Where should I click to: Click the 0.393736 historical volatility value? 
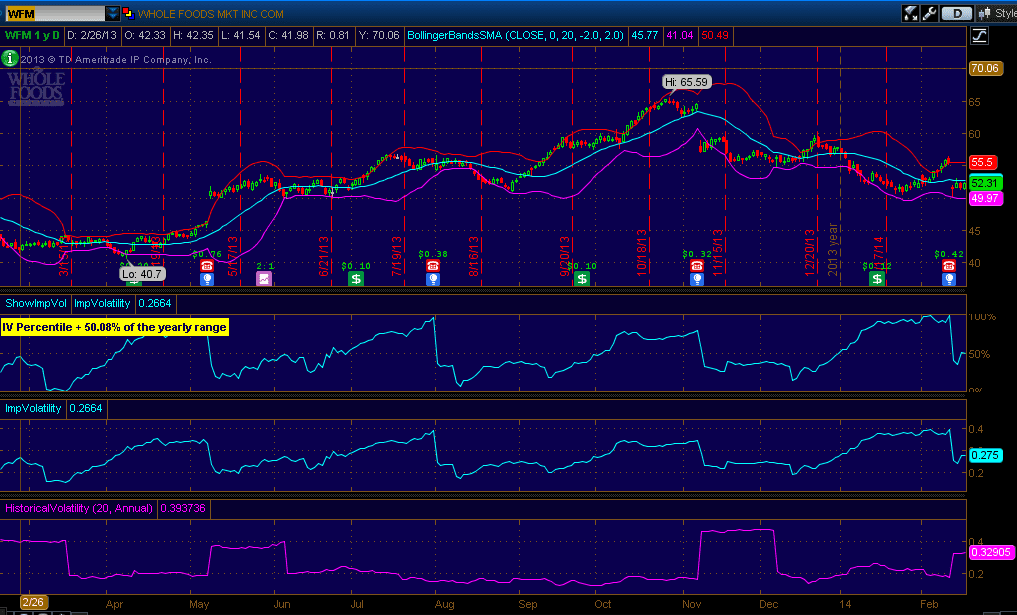[x=183, y=508]
